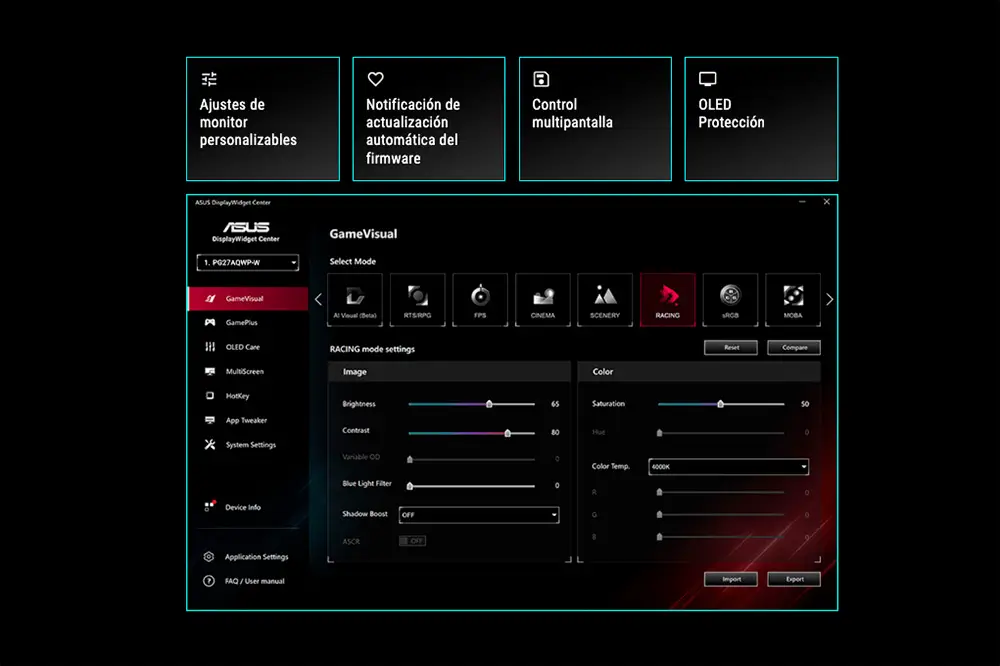Click the sliders icon on Ajustes de monitor card
The width and height of the screenshot is (1000, 666).
209,79
